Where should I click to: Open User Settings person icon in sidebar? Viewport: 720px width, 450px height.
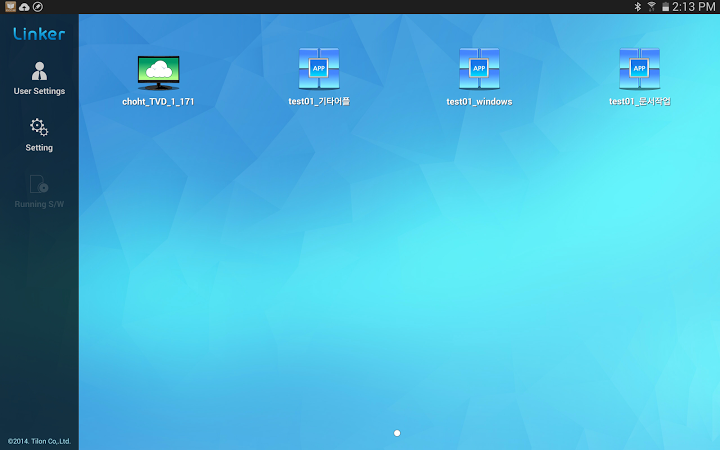39,71
